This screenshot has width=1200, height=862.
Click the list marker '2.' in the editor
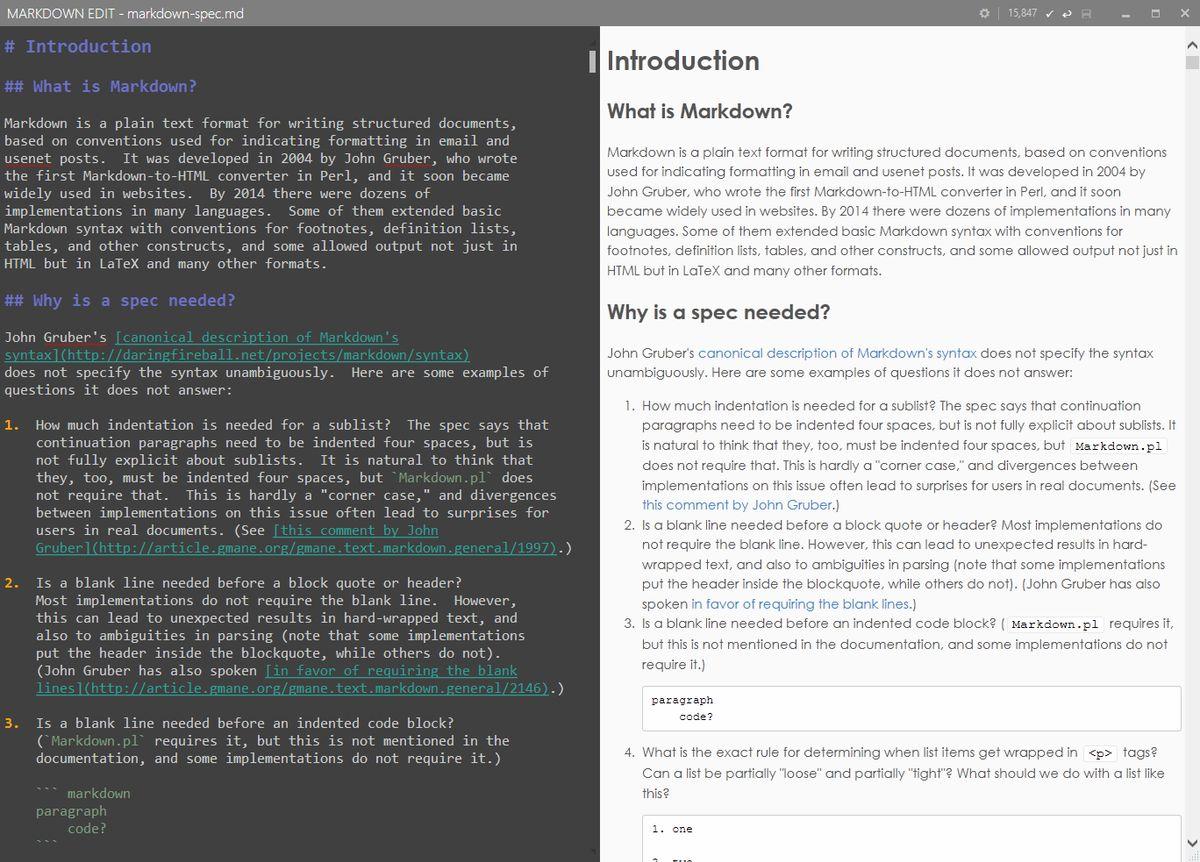(13, 583)
